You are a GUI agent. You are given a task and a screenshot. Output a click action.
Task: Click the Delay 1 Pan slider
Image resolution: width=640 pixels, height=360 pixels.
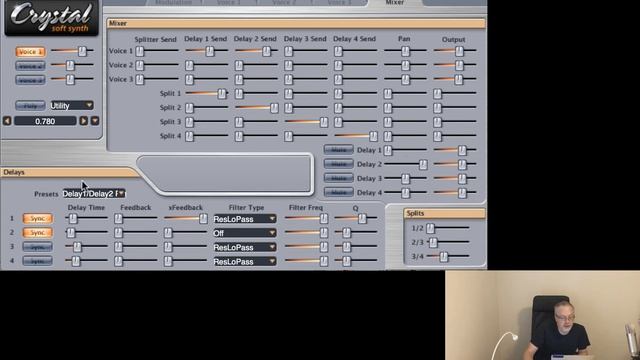(405, 150)
